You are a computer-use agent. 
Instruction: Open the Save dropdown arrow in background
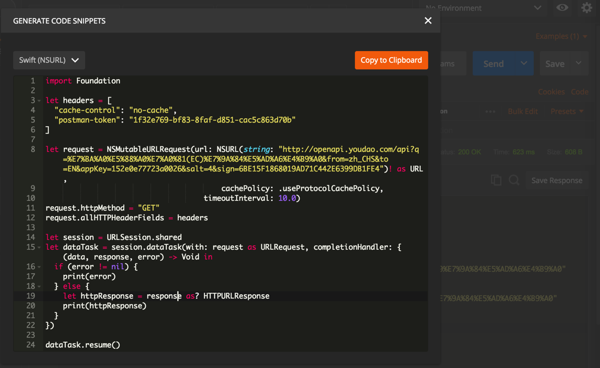point(579,64)
